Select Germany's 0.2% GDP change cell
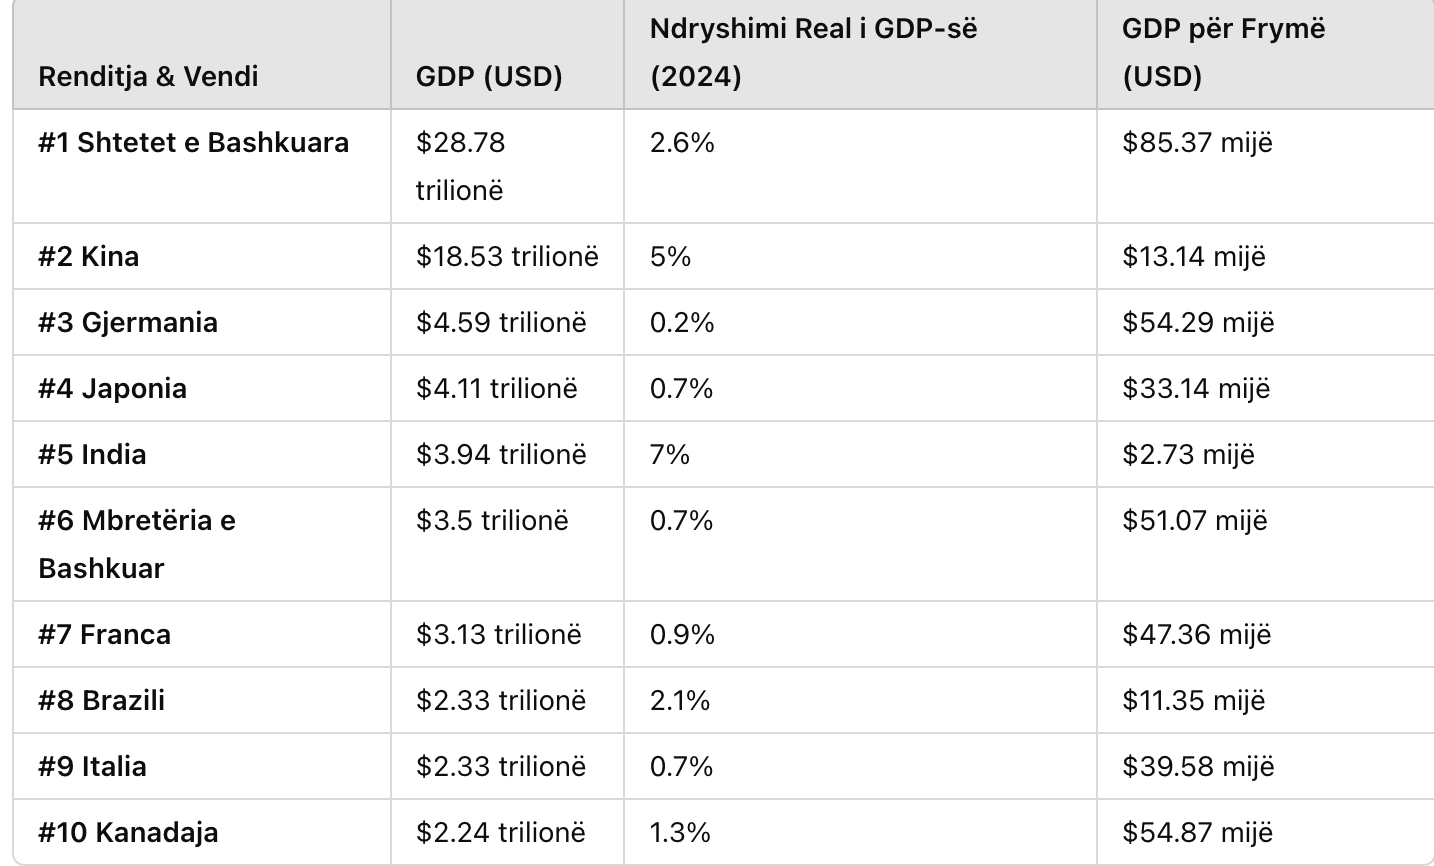Screen dimensions: 1434x866 coord(682,322)
